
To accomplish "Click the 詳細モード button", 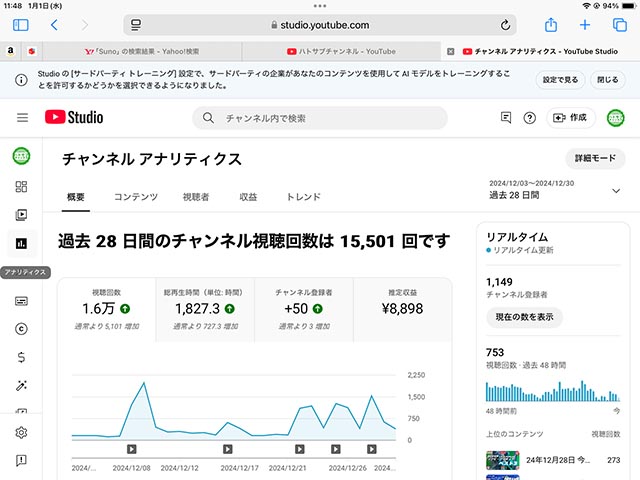I will [x=595, y=158].
